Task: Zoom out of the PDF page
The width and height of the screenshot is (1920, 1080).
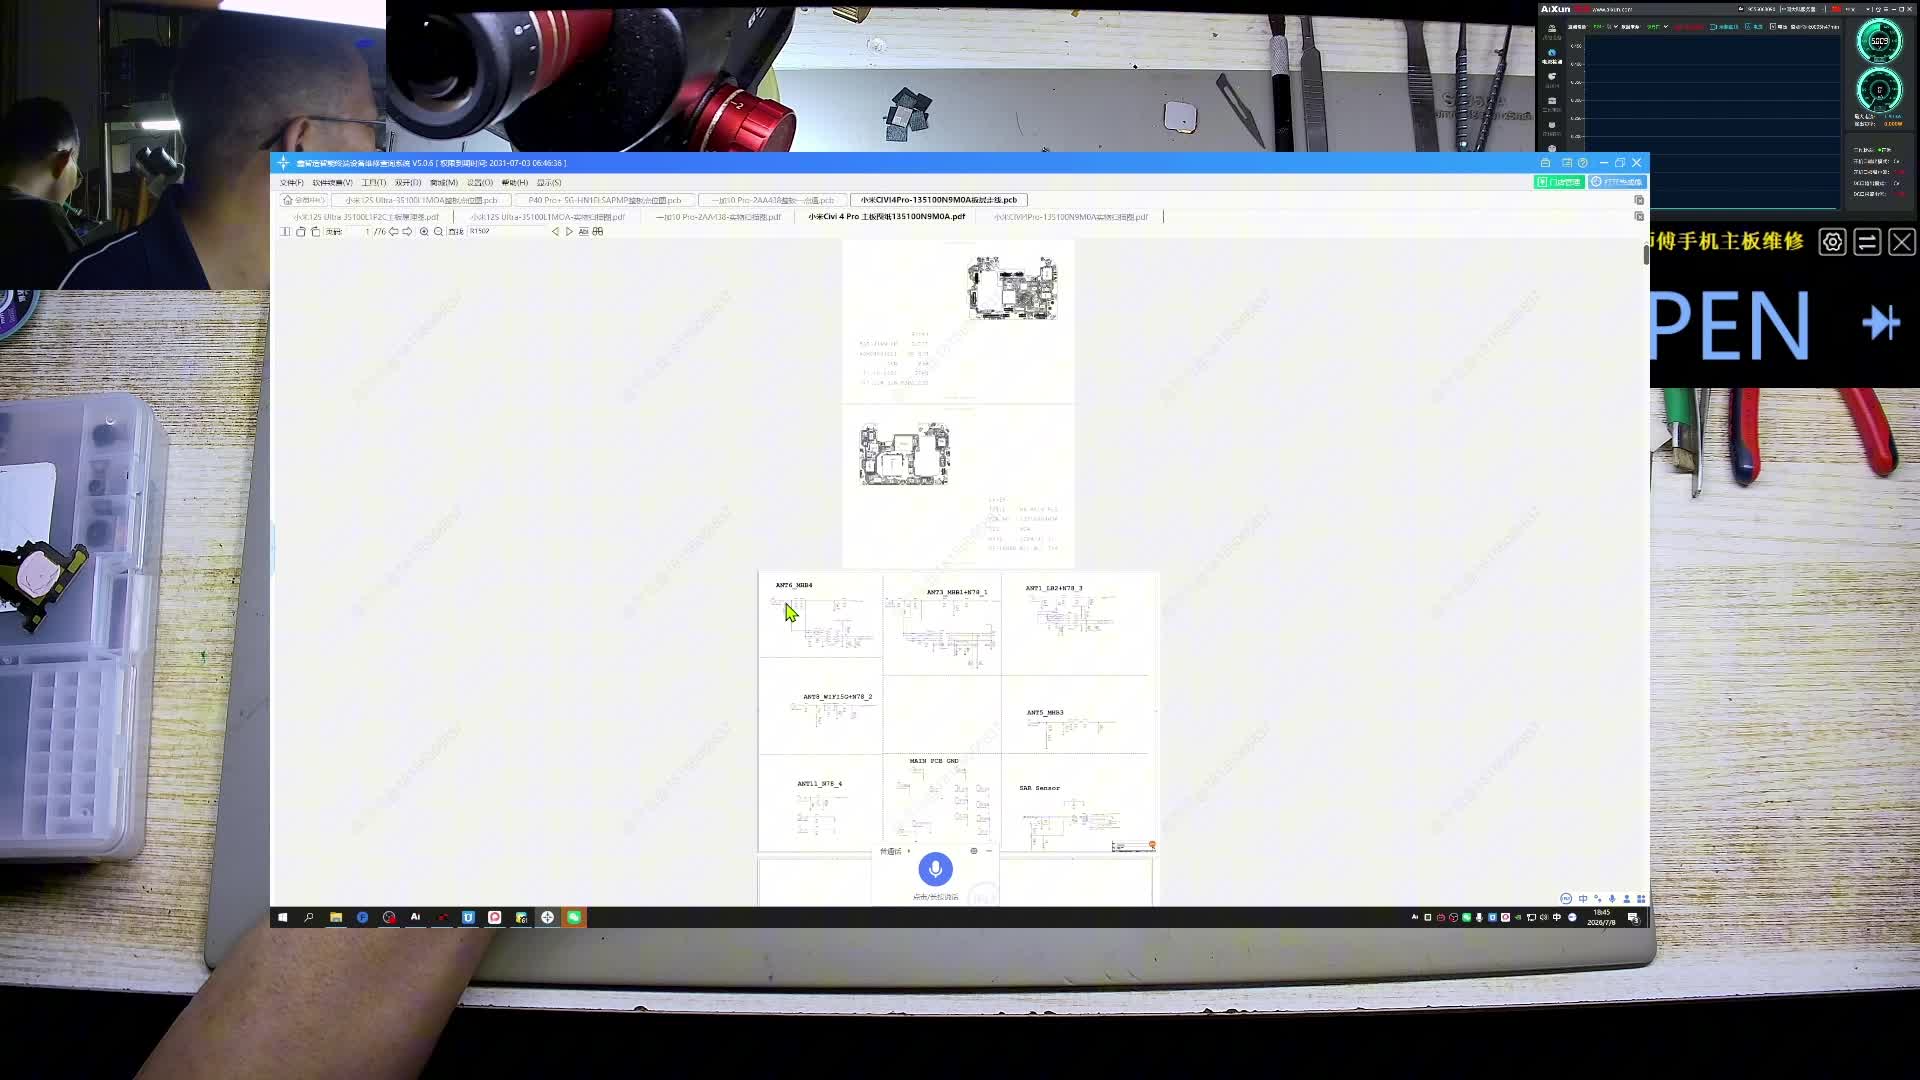Action: pos(438,232)
